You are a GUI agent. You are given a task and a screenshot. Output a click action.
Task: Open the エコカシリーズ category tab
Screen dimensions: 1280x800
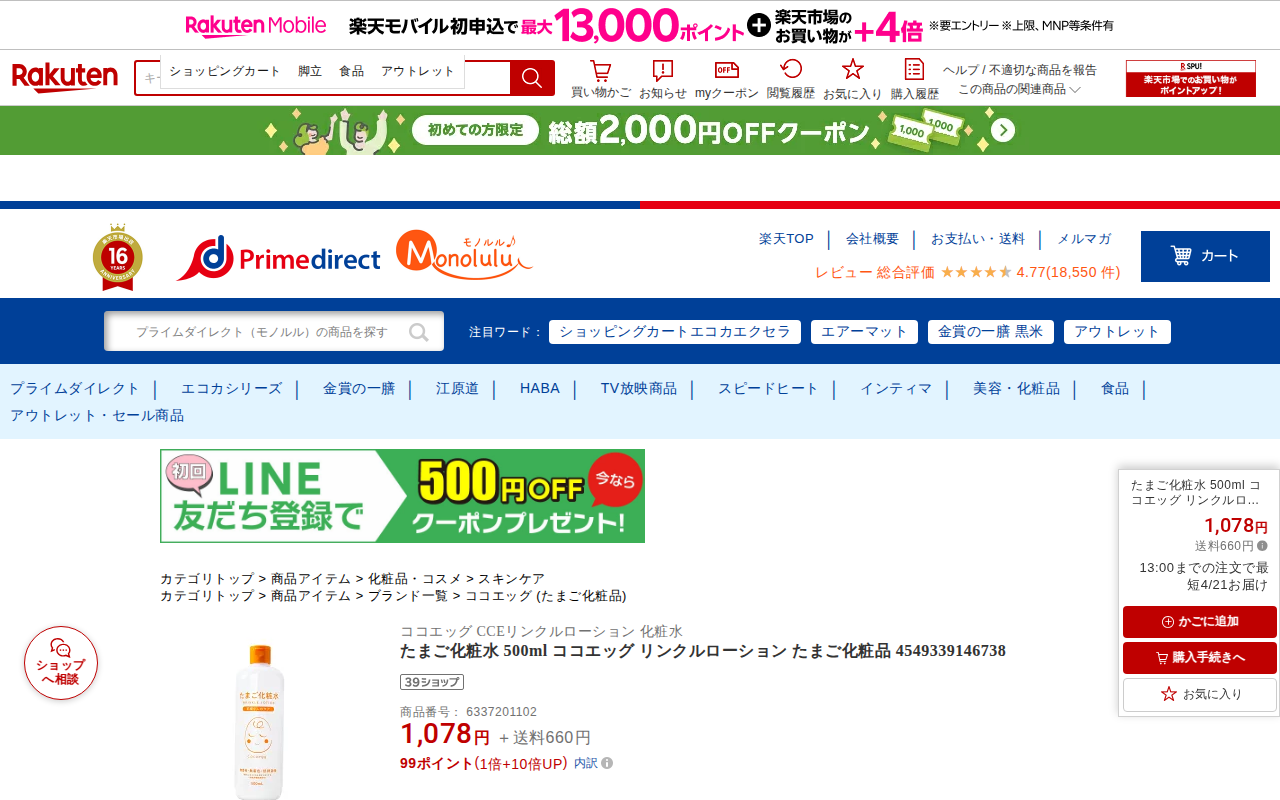[x=231, y=389]
